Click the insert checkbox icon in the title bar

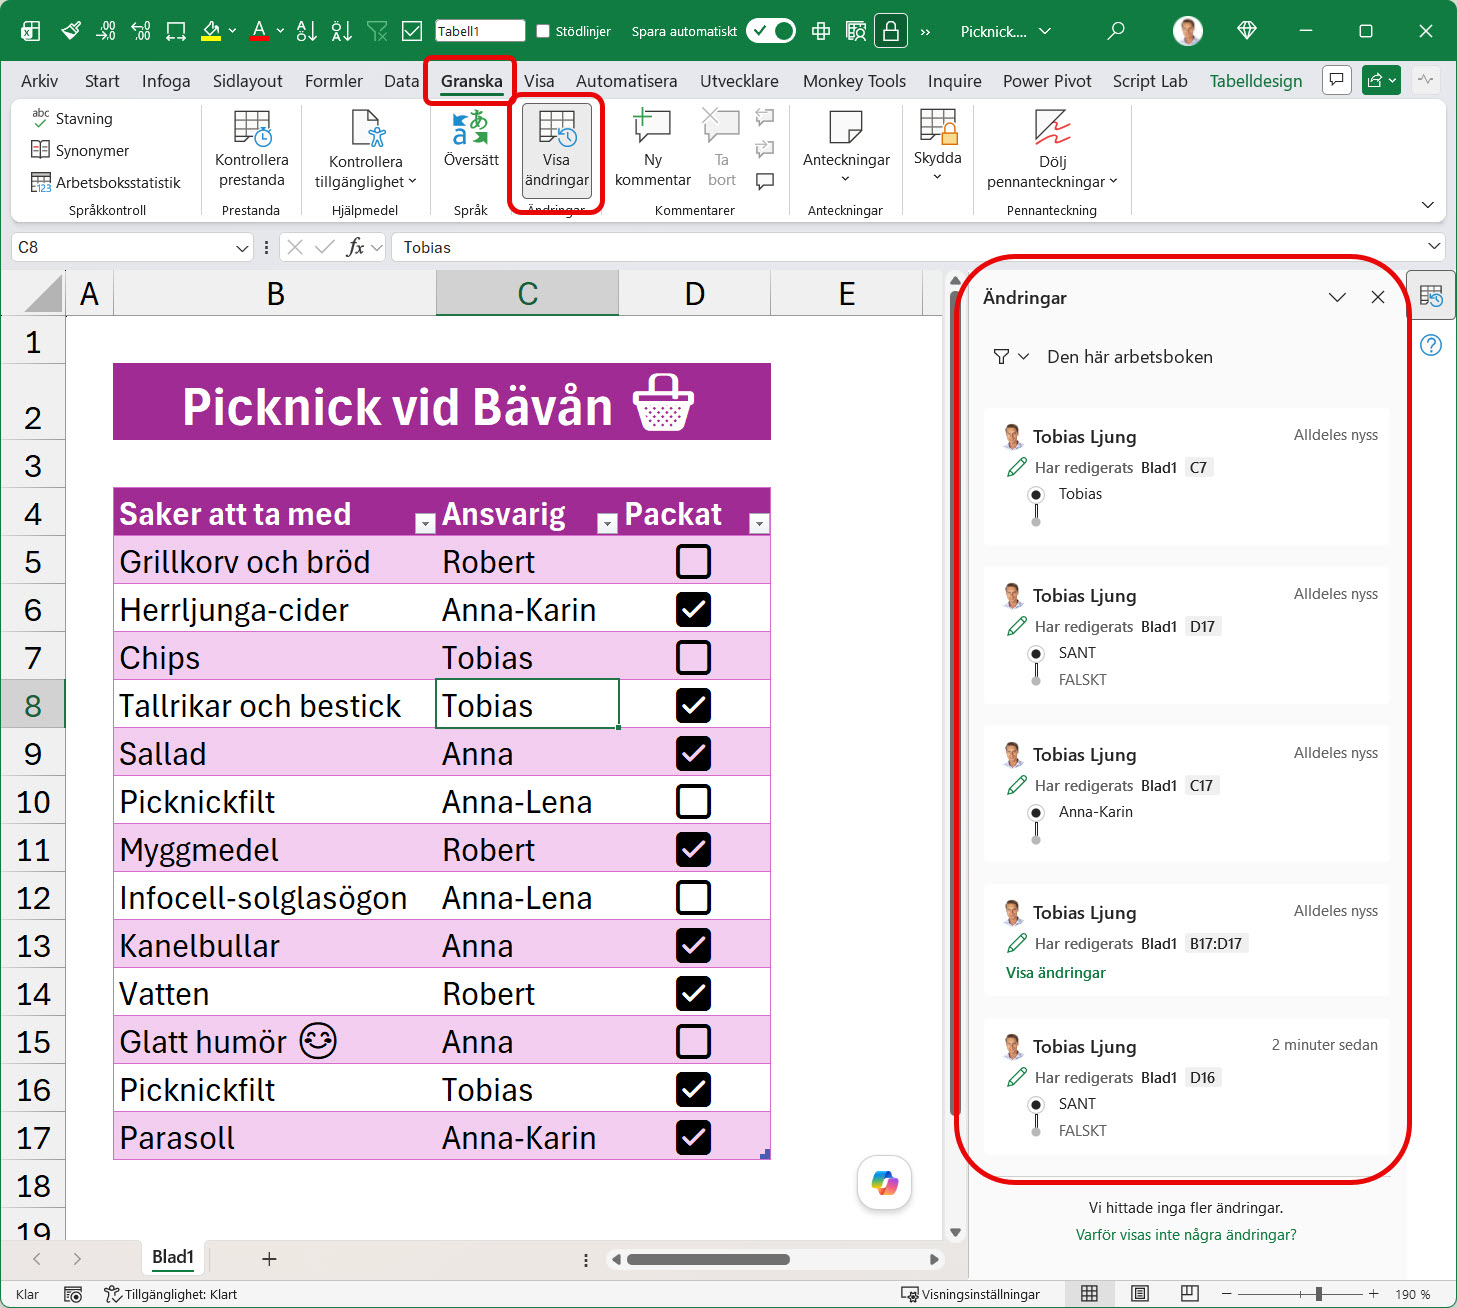point(412,31)
